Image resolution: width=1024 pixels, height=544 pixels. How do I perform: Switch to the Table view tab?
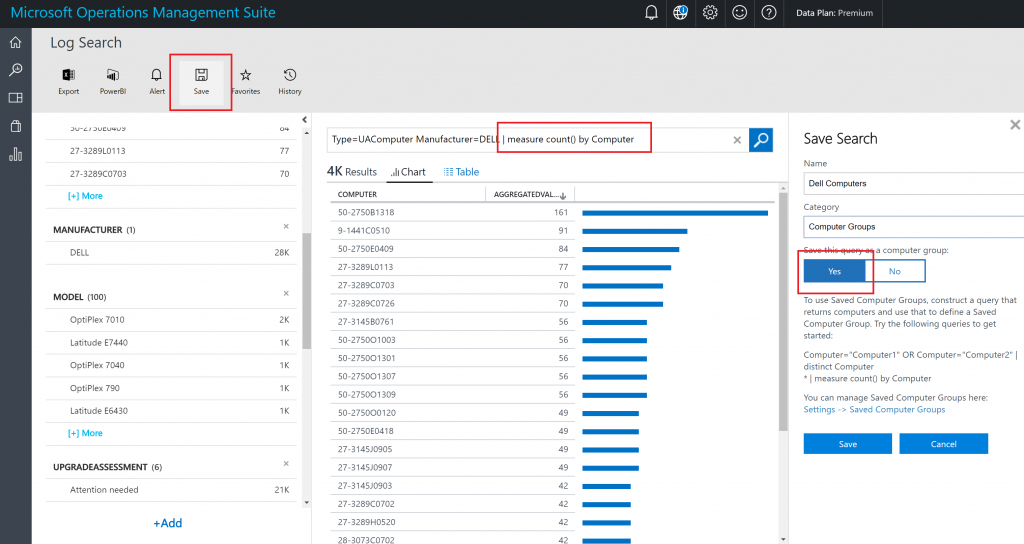[461, 172]
